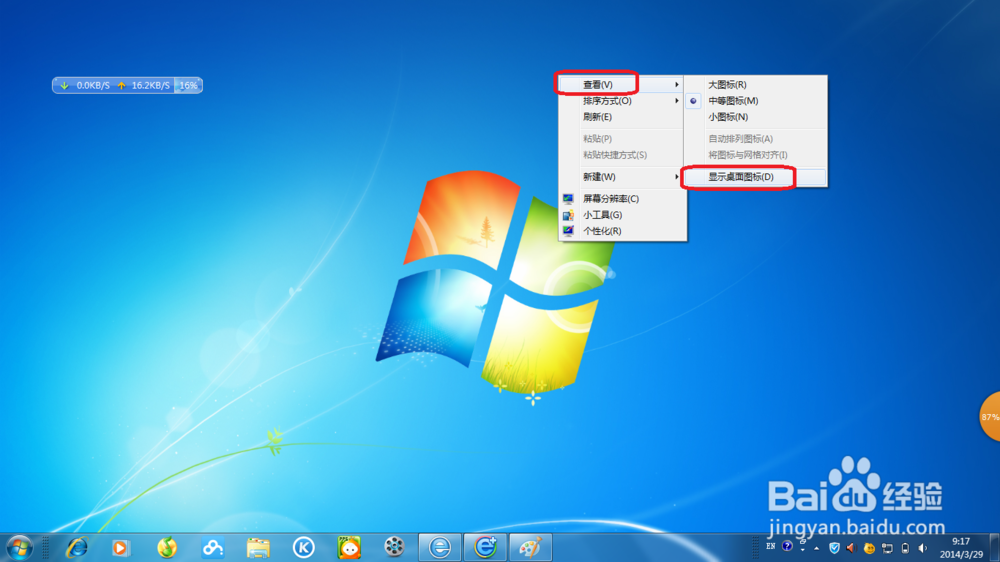Open the yellow smiley face tray icon
Image resolution: width=1000 pixels, height=562 pixels.
[869, 548]
